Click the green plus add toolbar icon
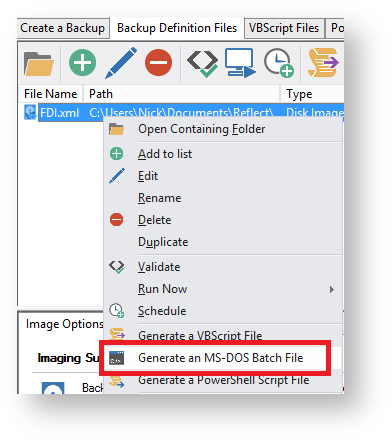This screenshot has height=442, width=392. pyautogui.click(x=82, y=63)
